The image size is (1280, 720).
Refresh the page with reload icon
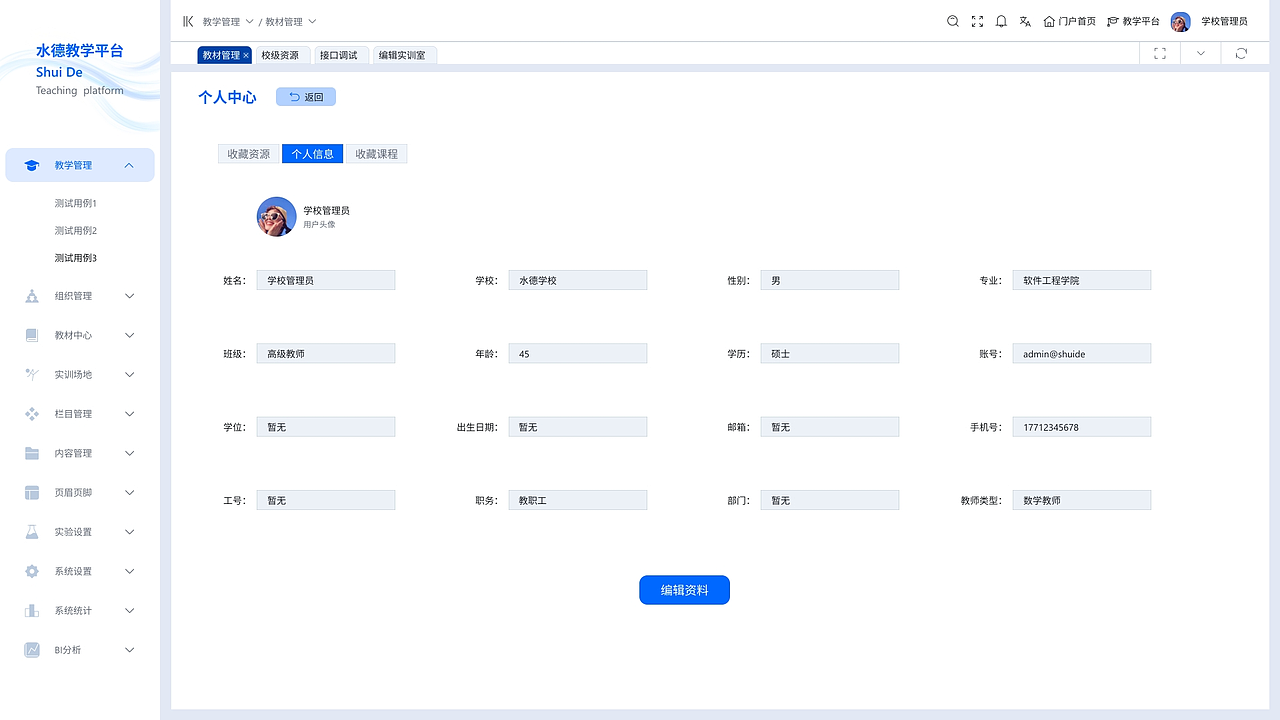pos(1241,54)
